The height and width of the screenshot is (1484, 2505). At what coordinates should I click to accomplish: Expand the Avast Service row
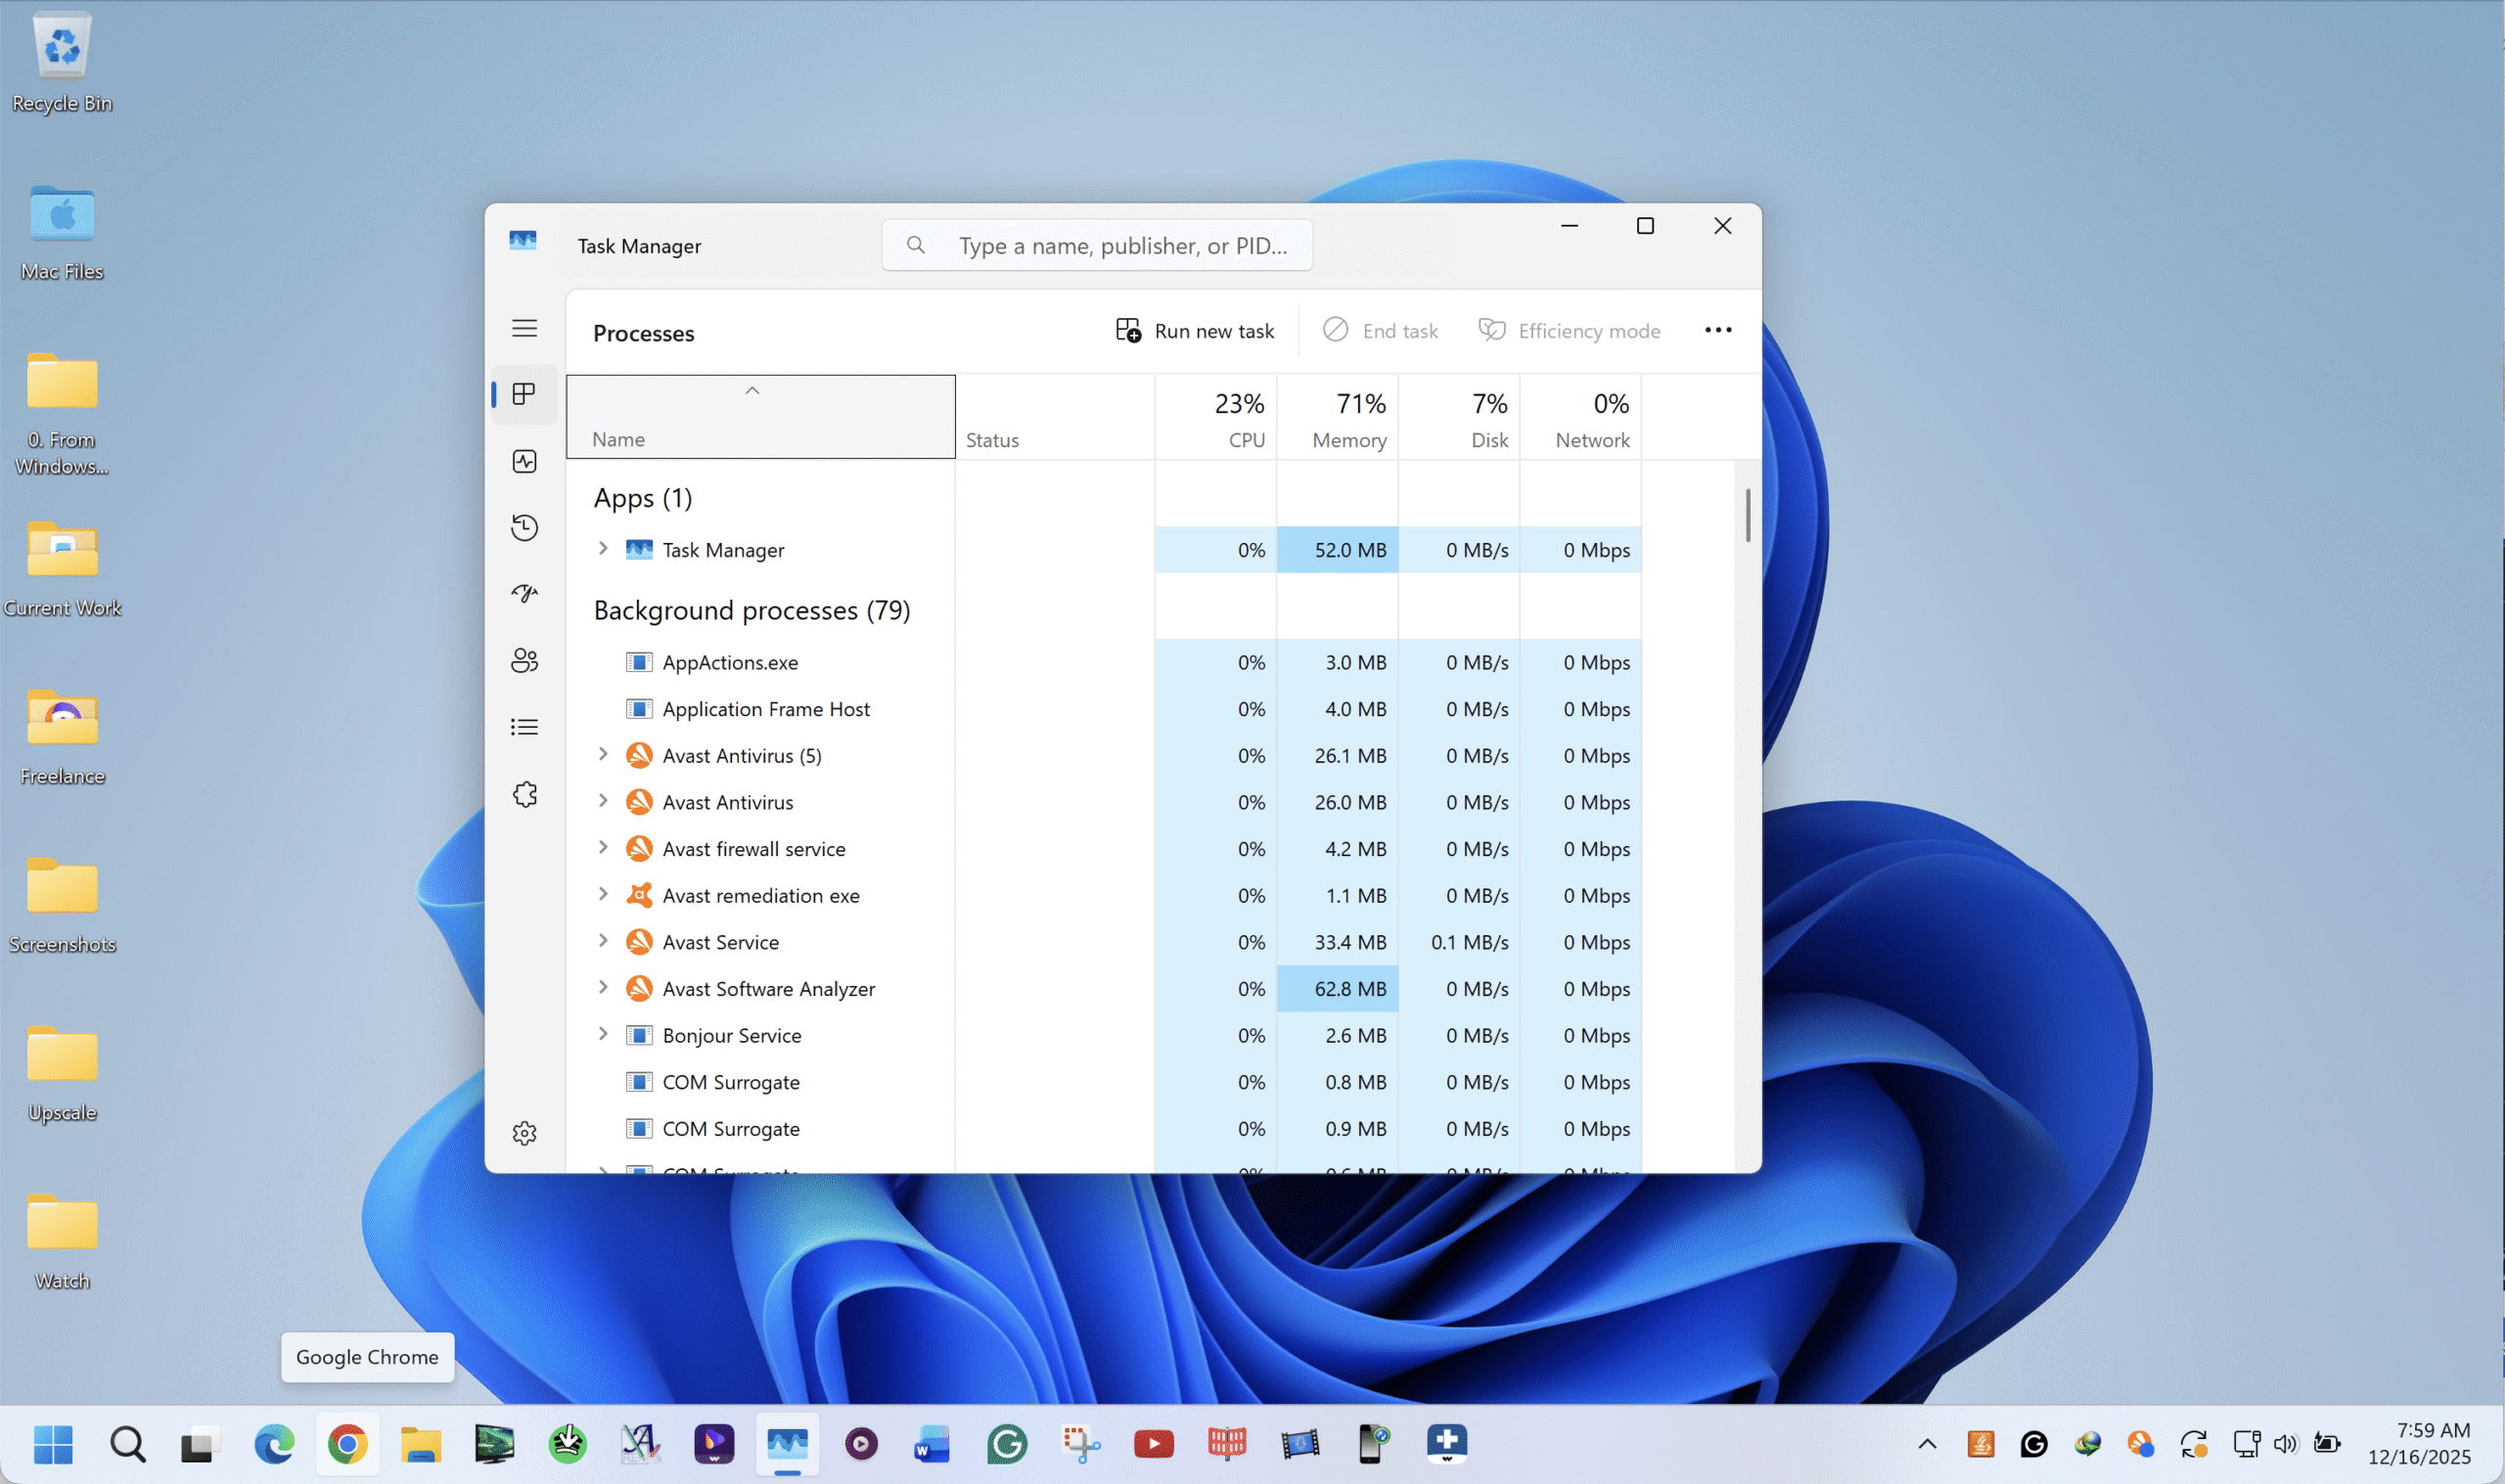(603, 940)
